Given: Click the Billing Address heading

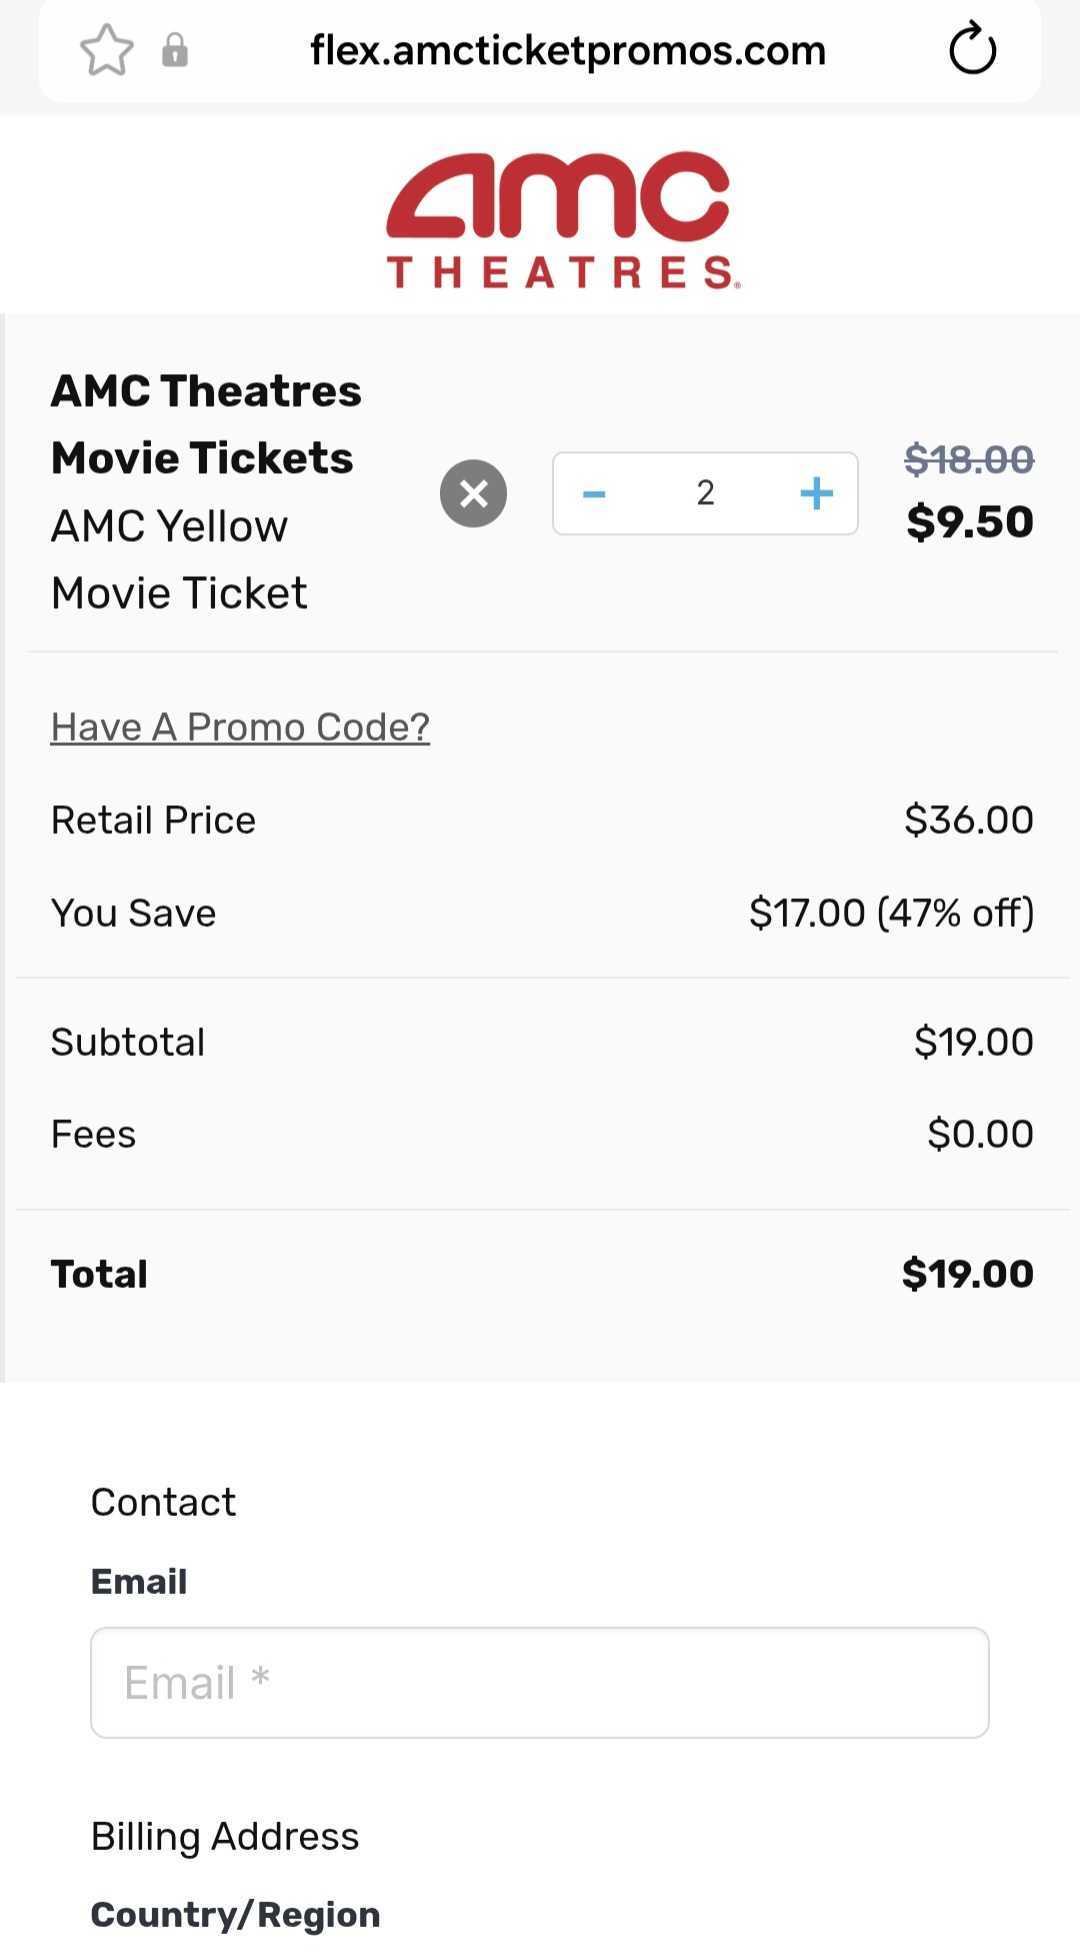Looking at the screenshot, I should click(225, 1837).
